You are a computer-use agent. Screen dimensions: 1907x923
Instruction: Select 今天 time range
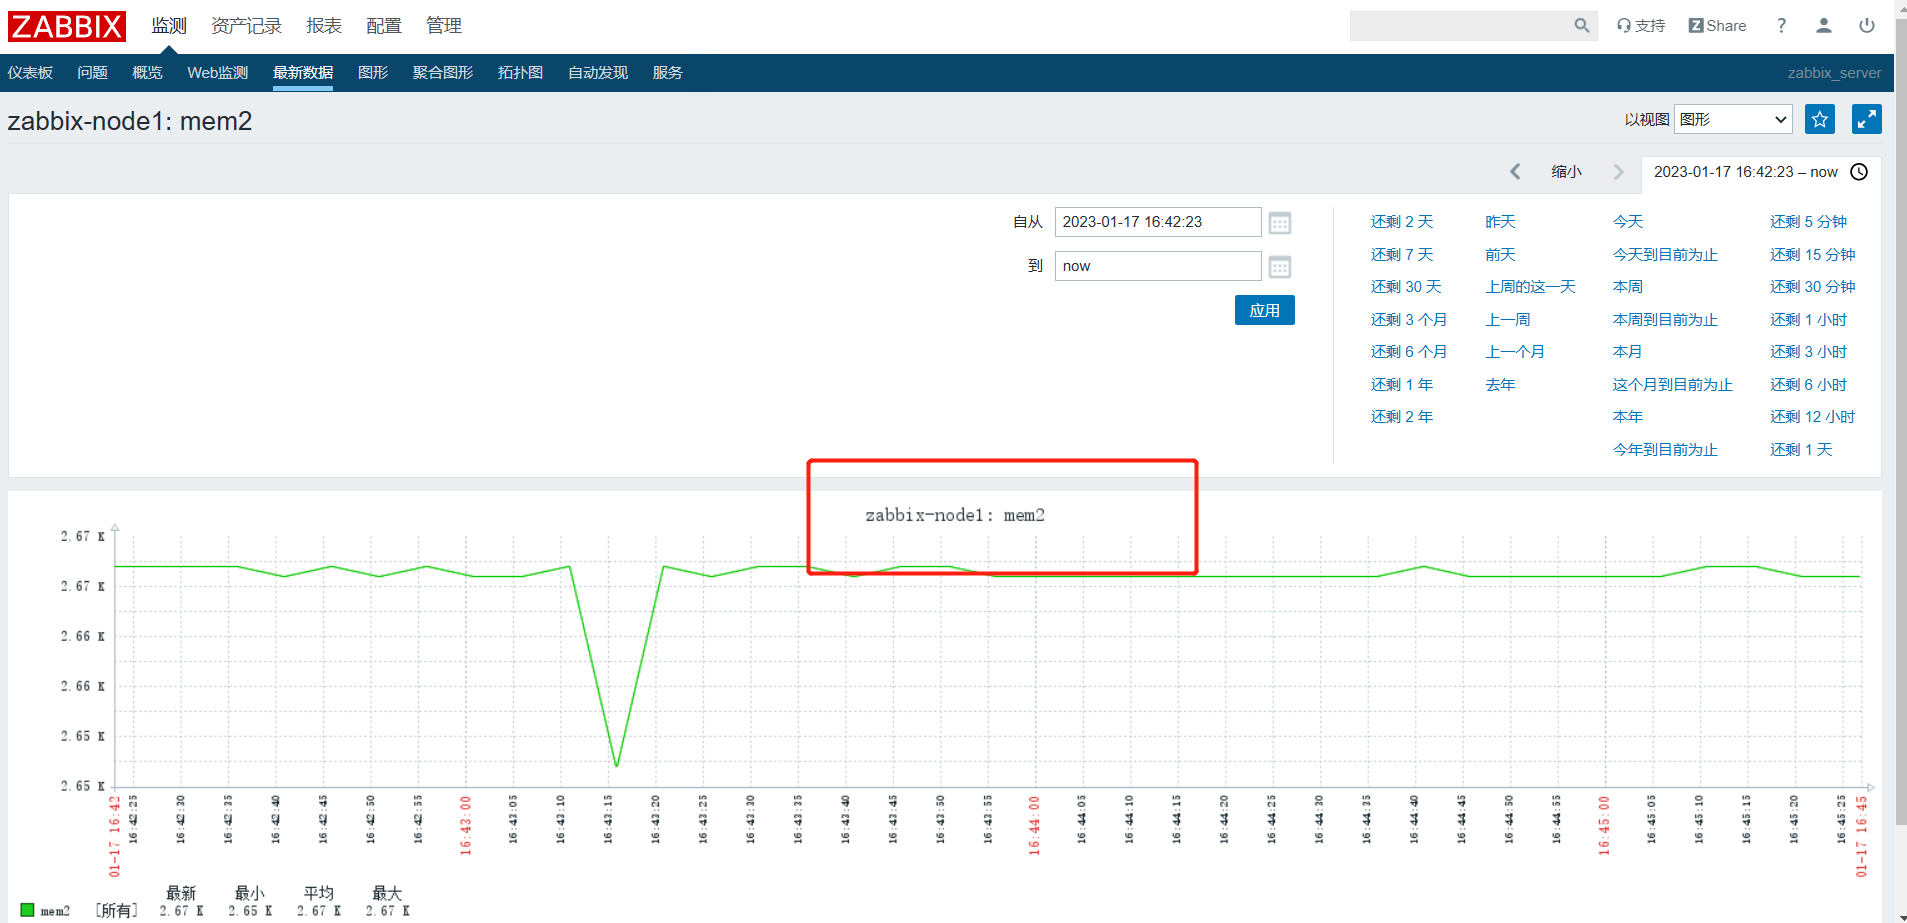1628,222
